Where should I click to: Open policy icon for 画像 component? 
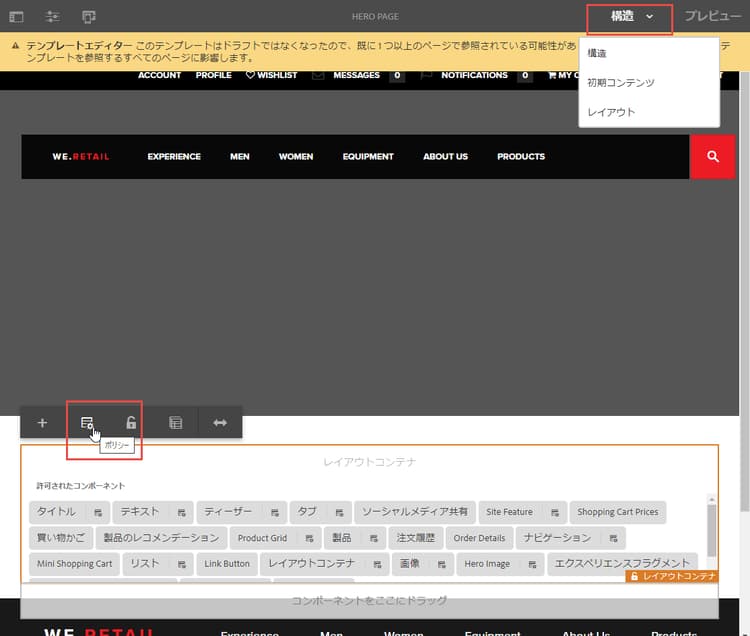(x=441, y=564)
